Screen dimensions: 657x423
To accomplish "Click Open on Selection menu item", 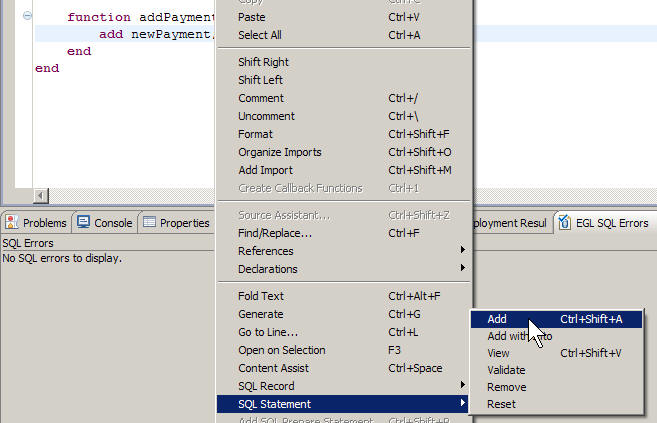I will pyautogui.click(x=344, y=350).
